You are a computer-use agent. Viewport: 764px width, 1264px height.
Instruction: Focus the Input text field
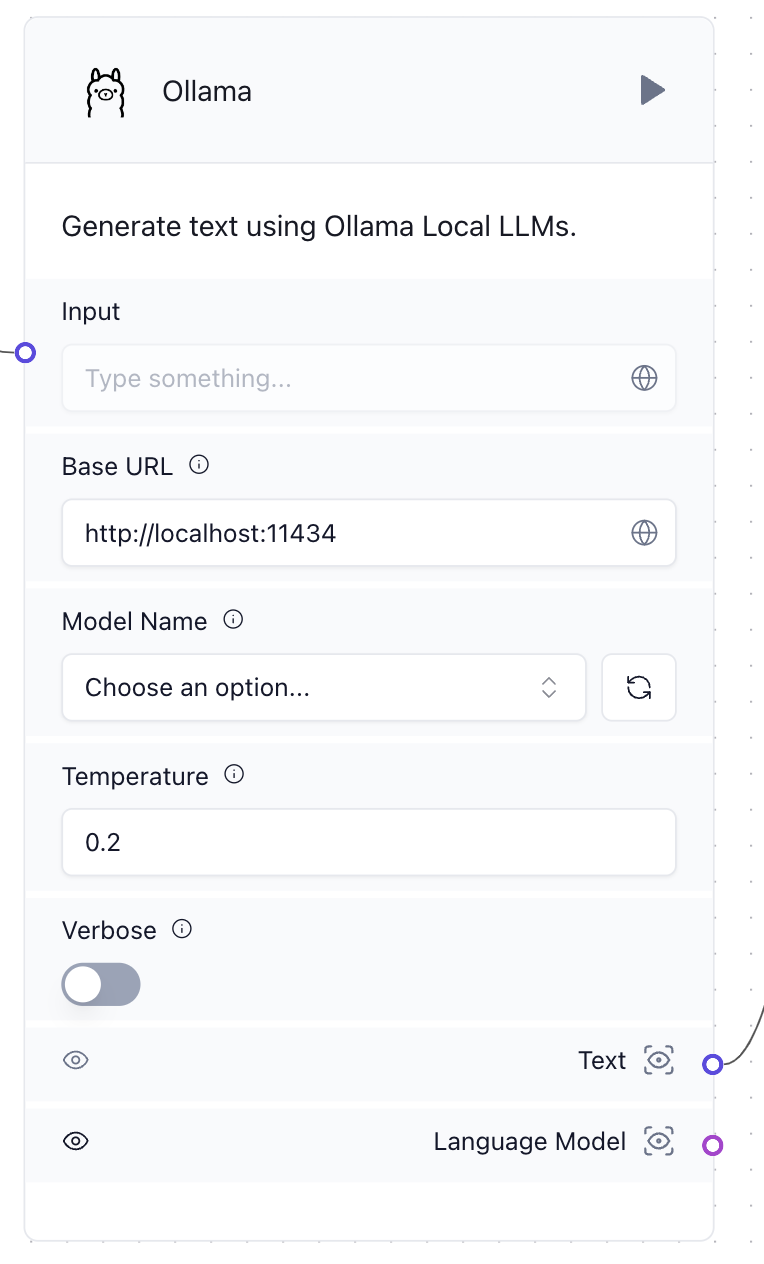tap(369, 378)
